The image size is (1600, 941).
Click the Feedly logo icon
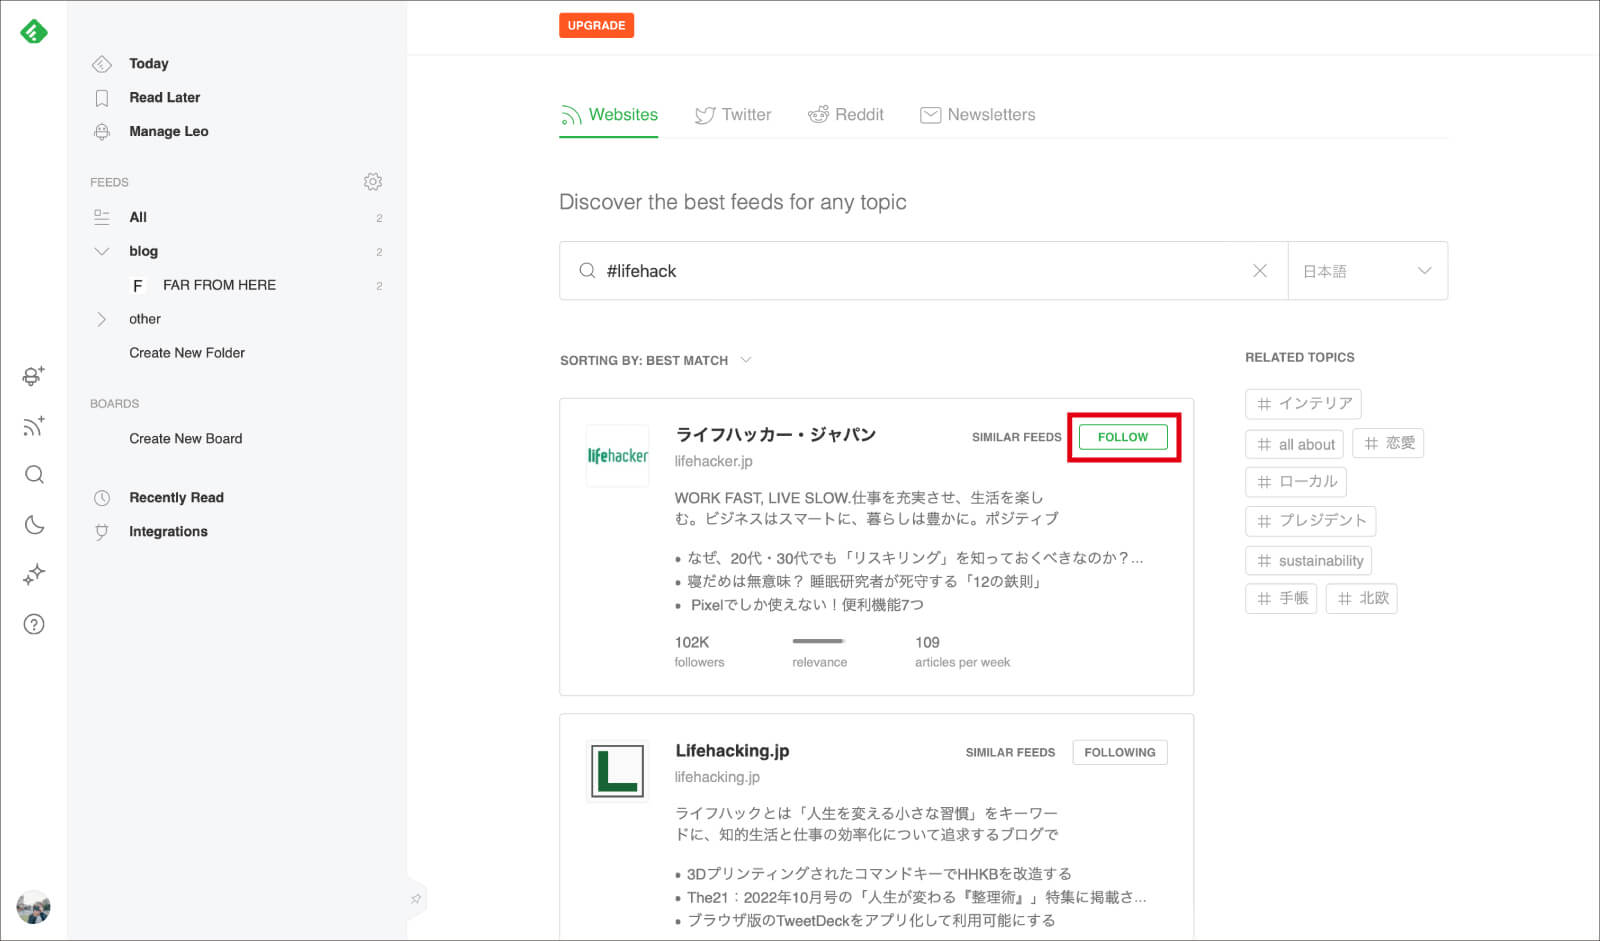click(x=34, y=32)
